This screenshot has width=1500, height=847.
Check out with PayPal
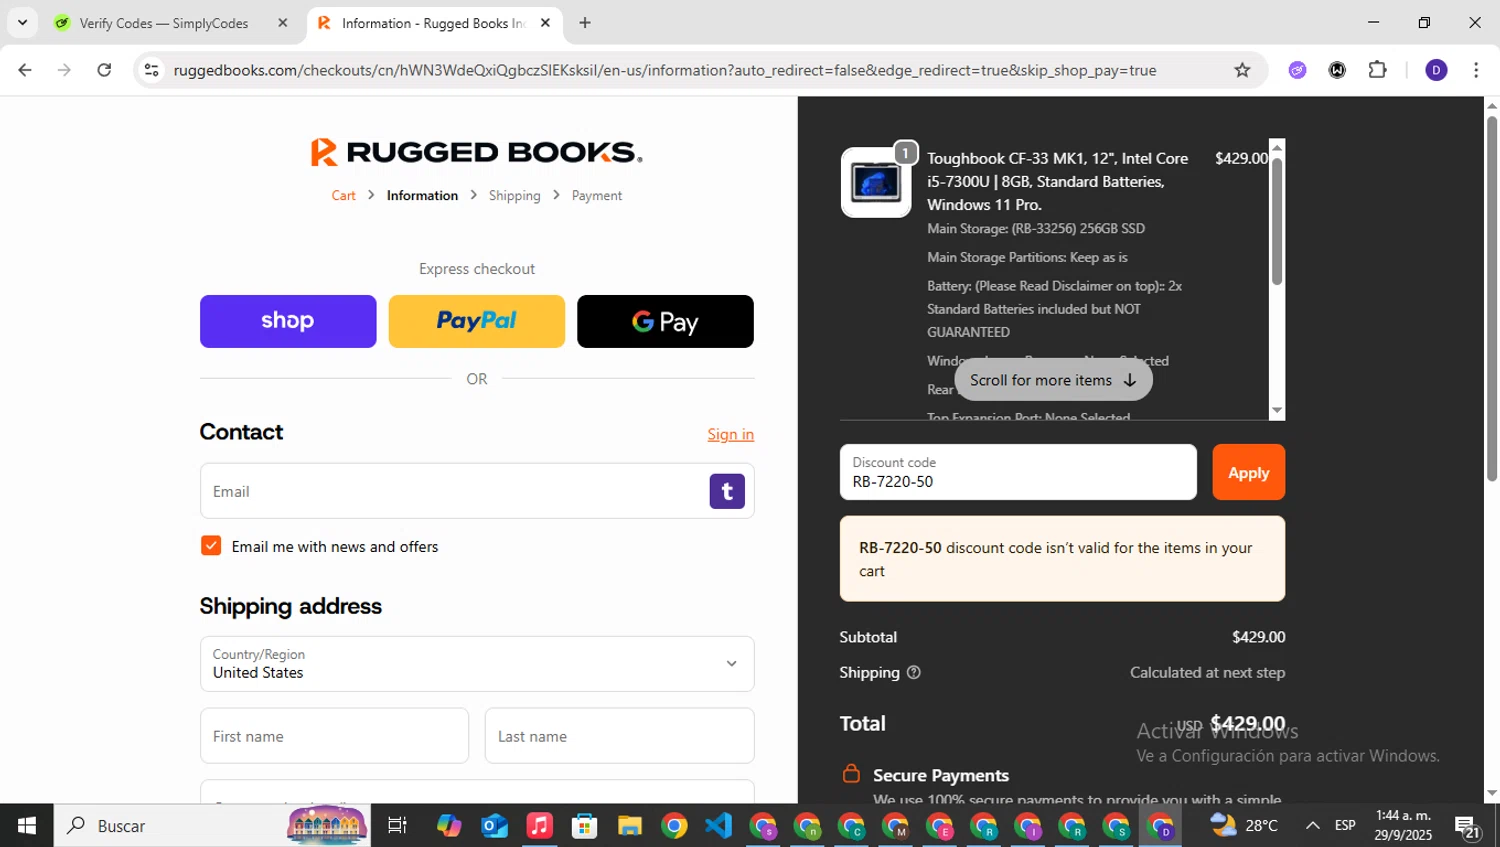[x=476, y=321]
